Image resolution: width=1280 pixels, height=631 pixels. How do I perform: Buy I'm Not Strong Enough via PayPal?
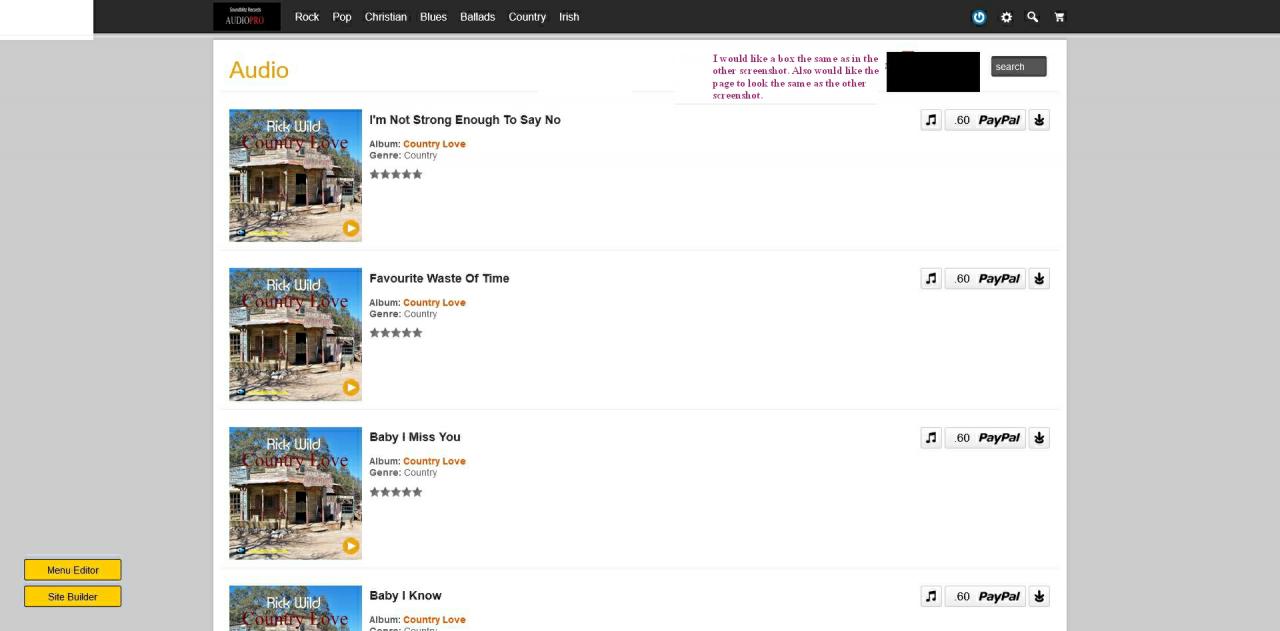985,120
